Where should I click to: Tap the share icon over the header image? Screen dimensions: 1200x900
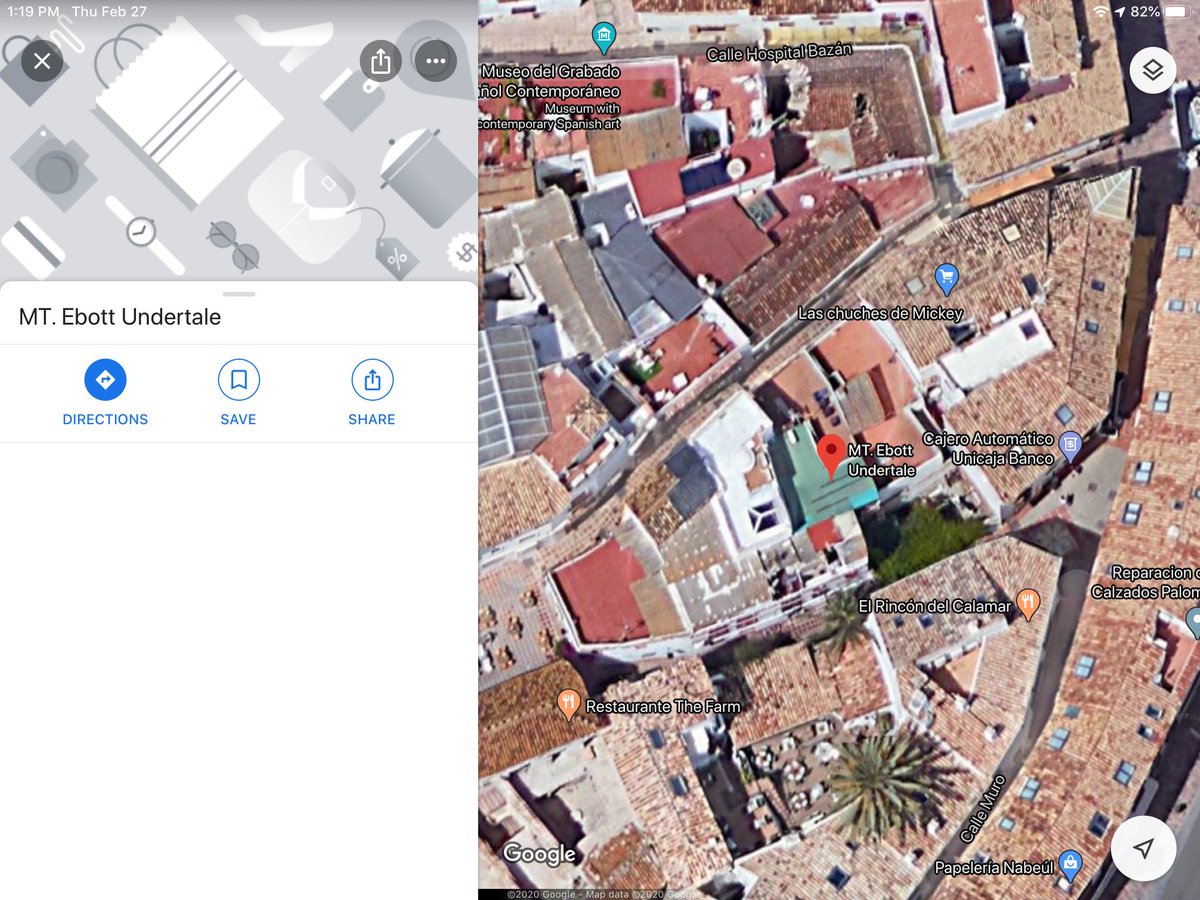[381, 61]
